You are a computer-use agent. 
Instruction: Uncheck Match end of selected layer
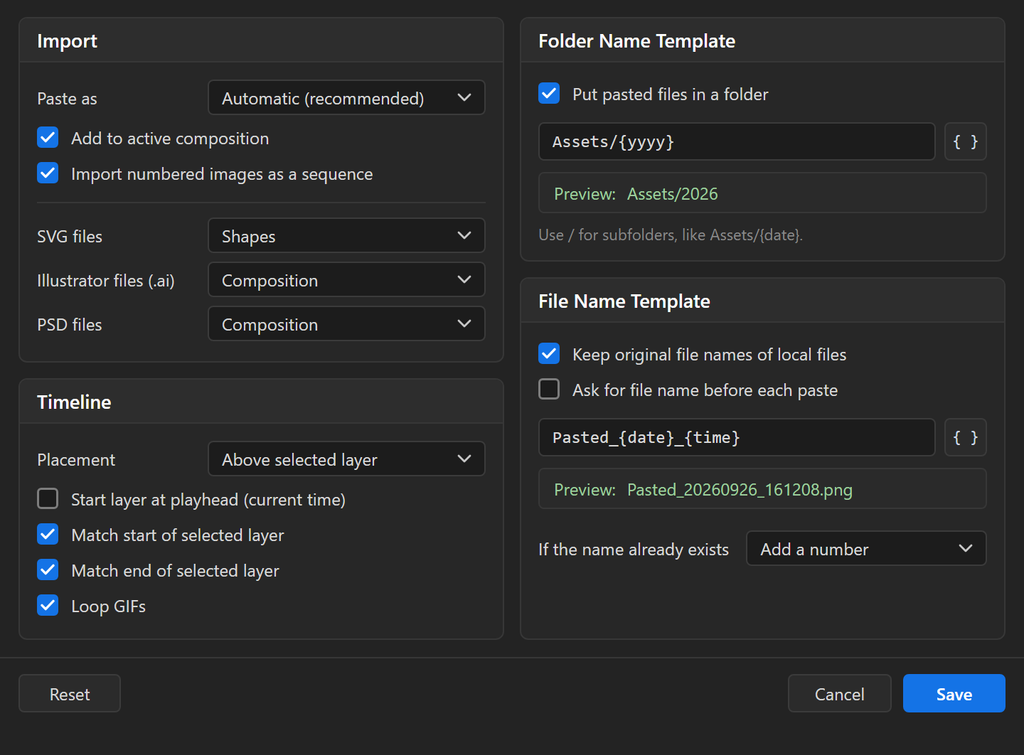tap(48, 570)
